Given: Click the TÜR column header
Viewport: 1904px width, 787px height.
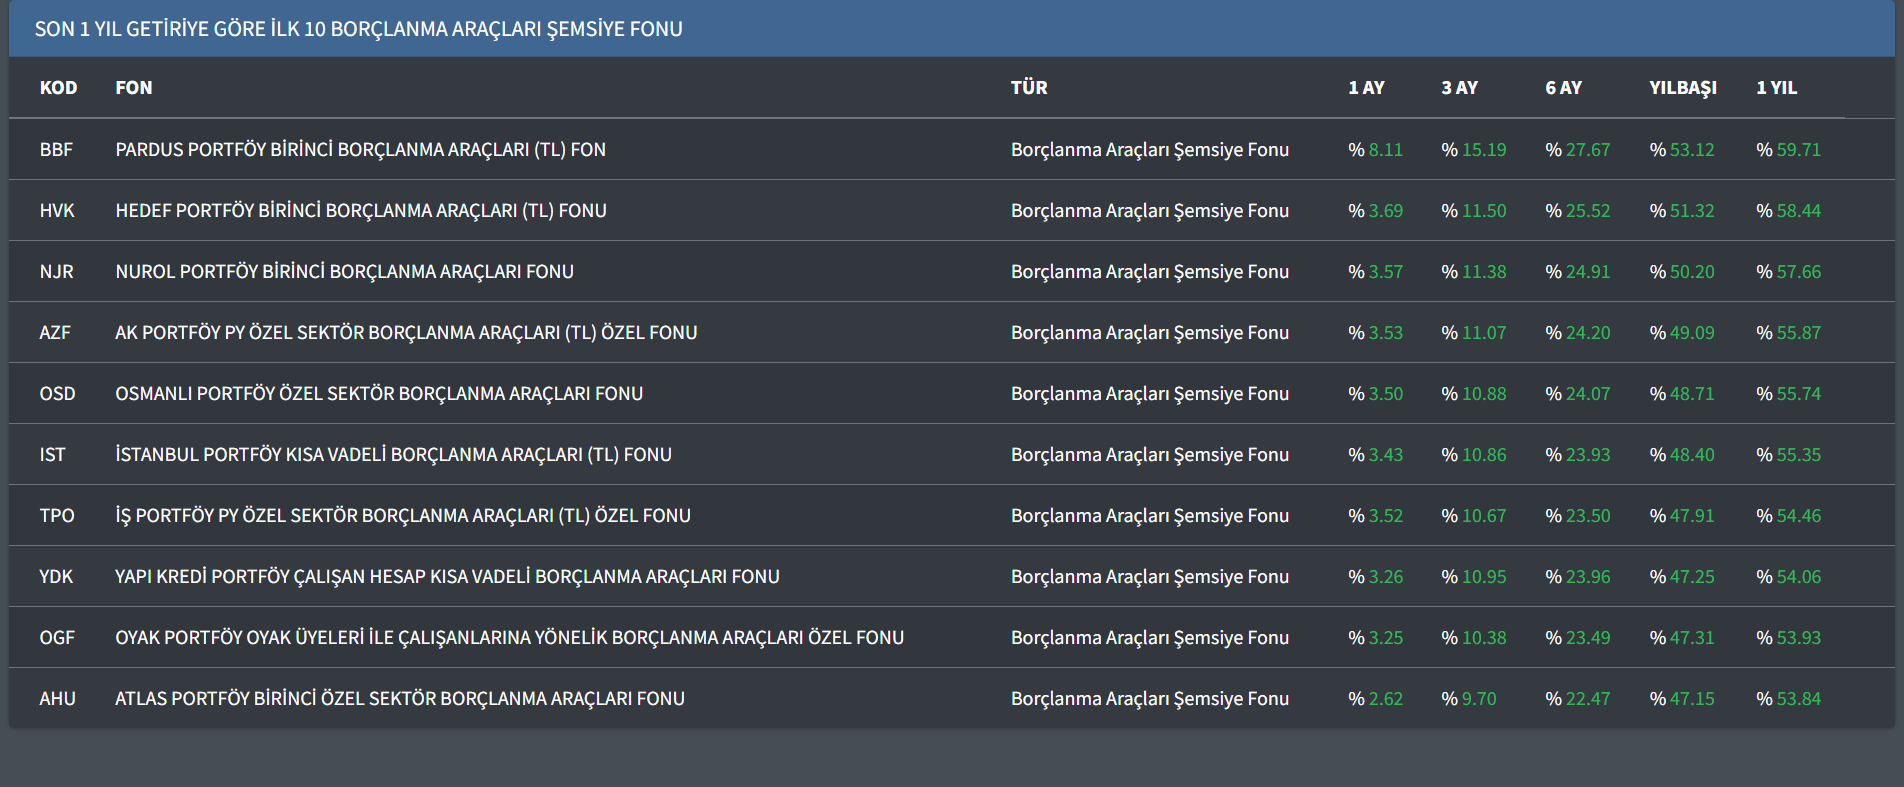Looking at the screenshot, I should [x=1029, y=88].
